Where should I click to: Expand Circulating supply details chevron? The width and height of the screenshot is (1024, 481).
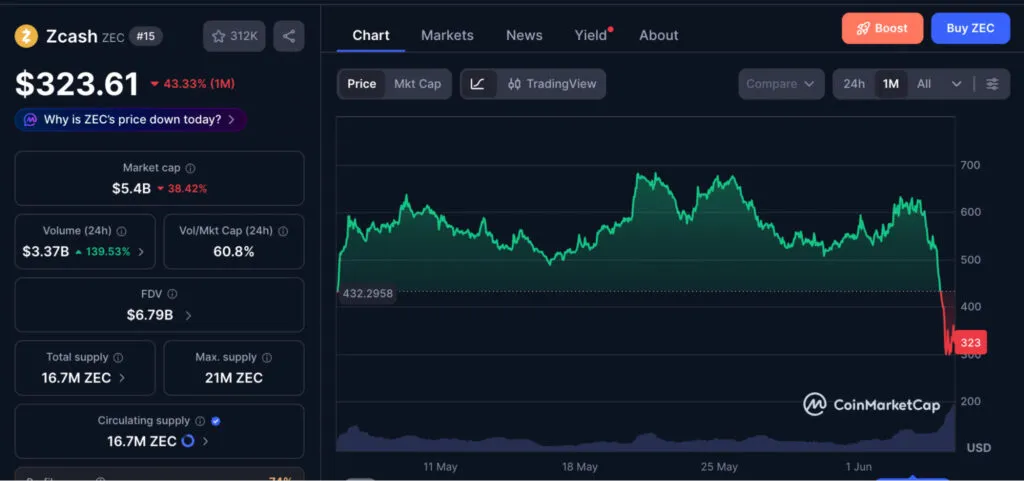coord(205,441)
